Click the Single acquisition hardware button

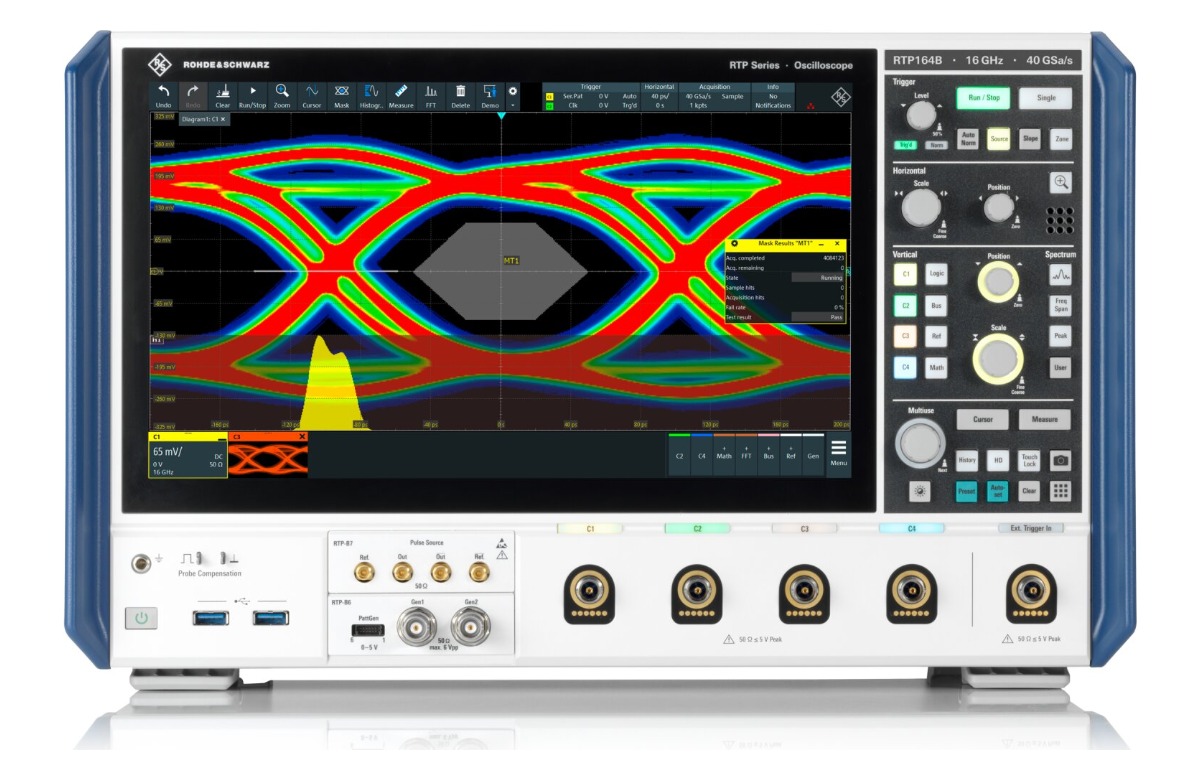1044,98
